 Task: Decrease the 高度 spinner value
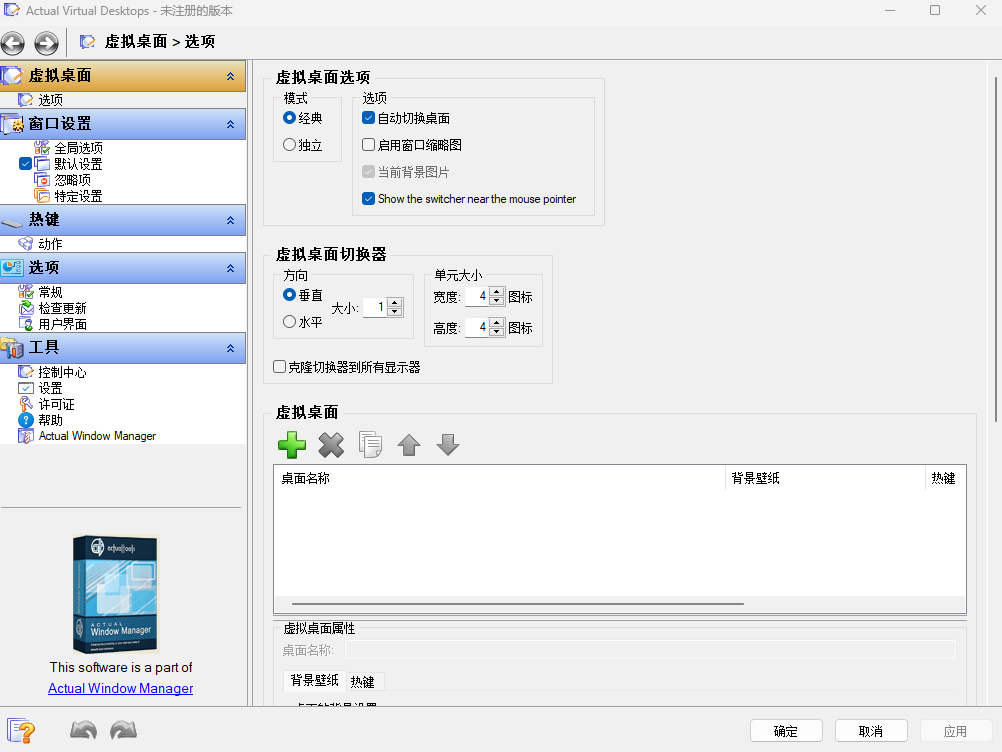pos(497,332)
